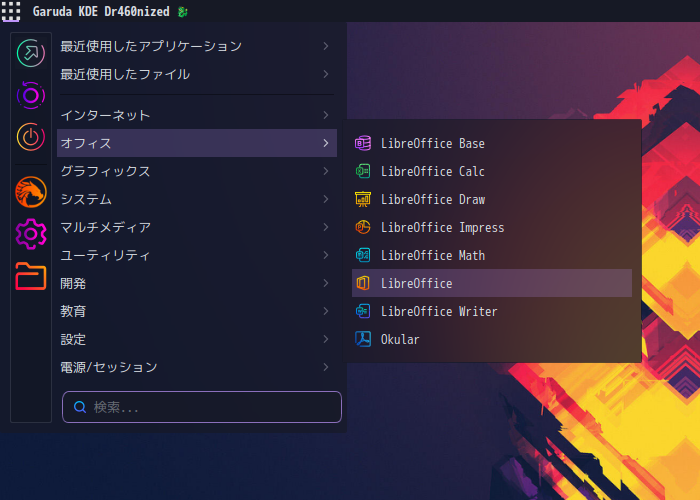Open the 開発 category

click(197, 283)
